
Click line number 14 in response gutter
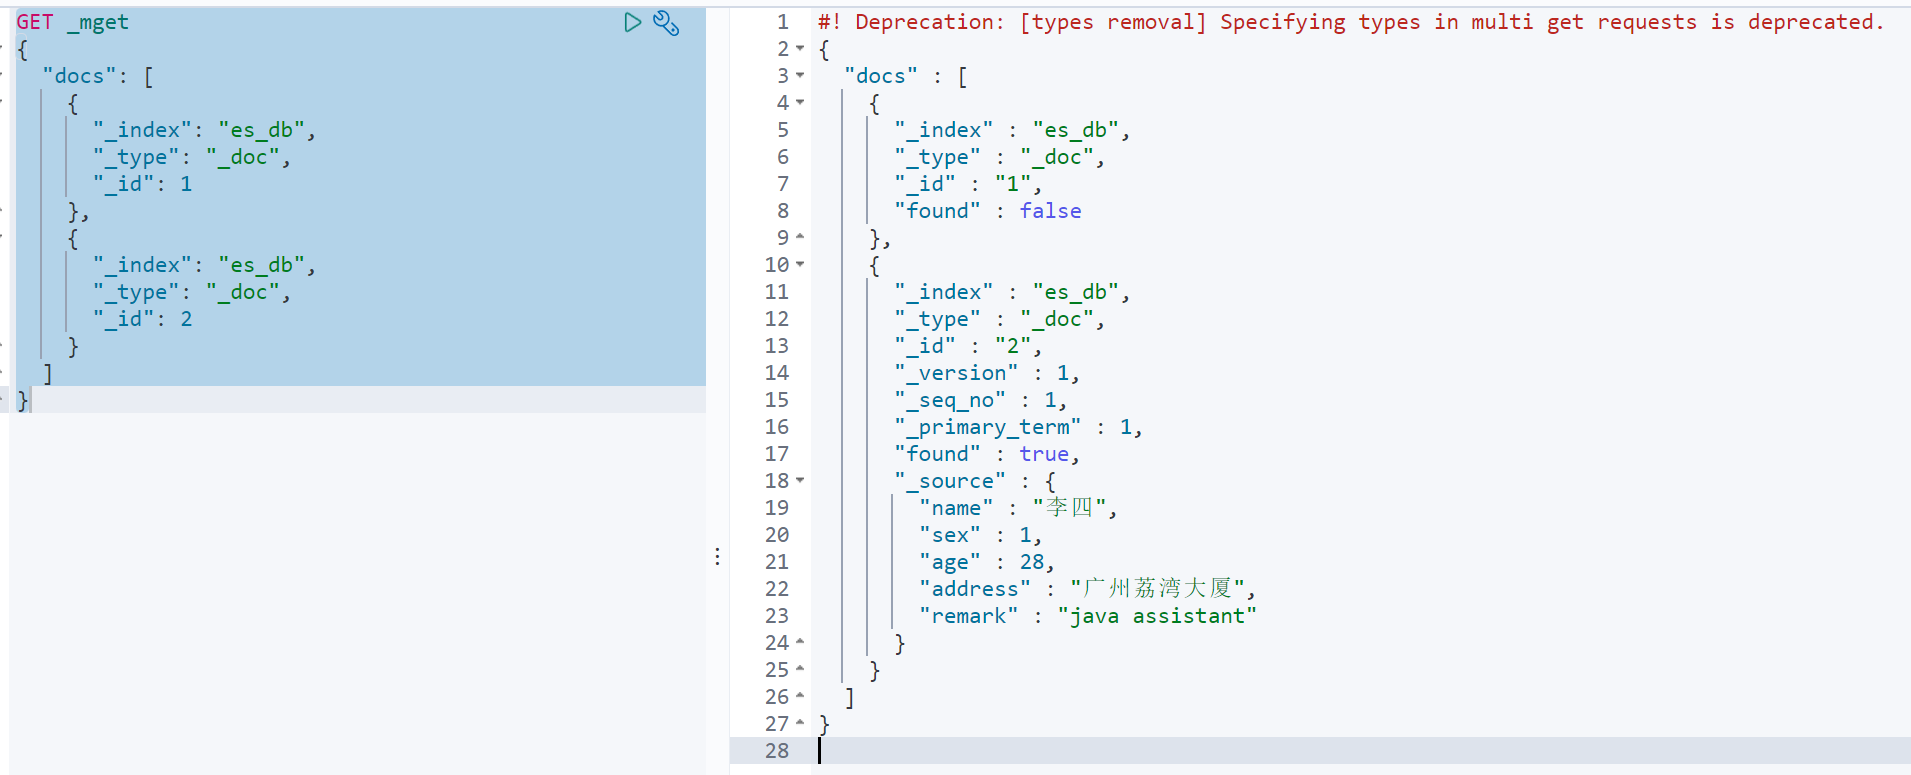(x=777, y=373)
